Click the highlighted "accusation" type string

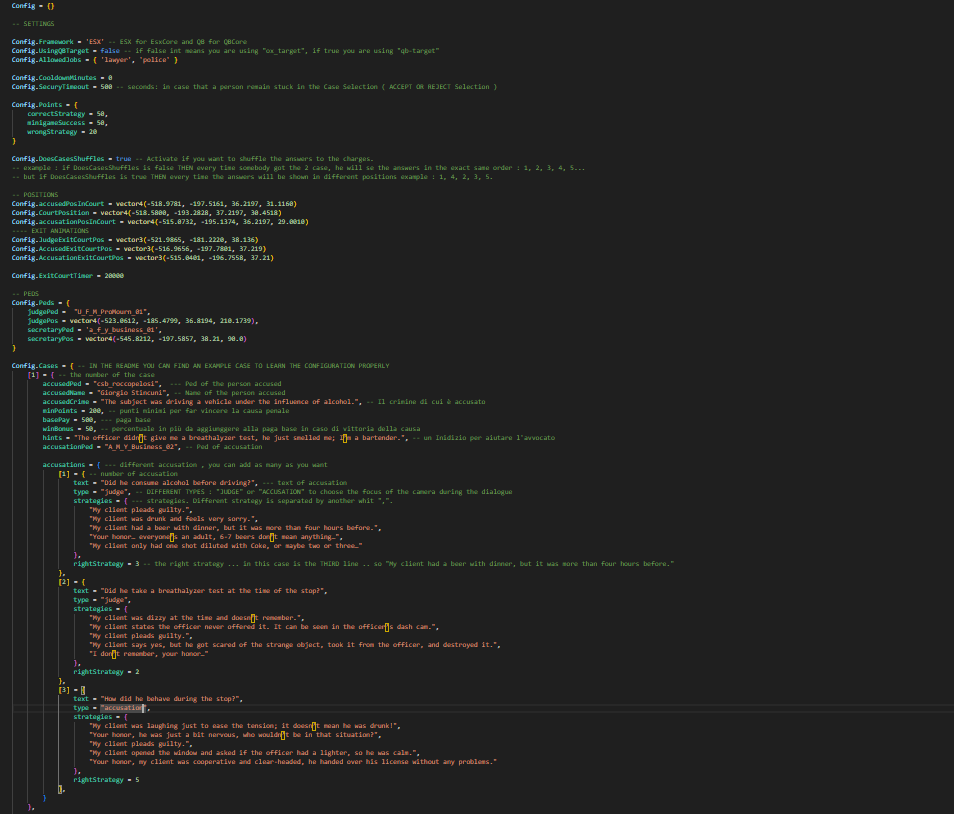click(124, 708)
